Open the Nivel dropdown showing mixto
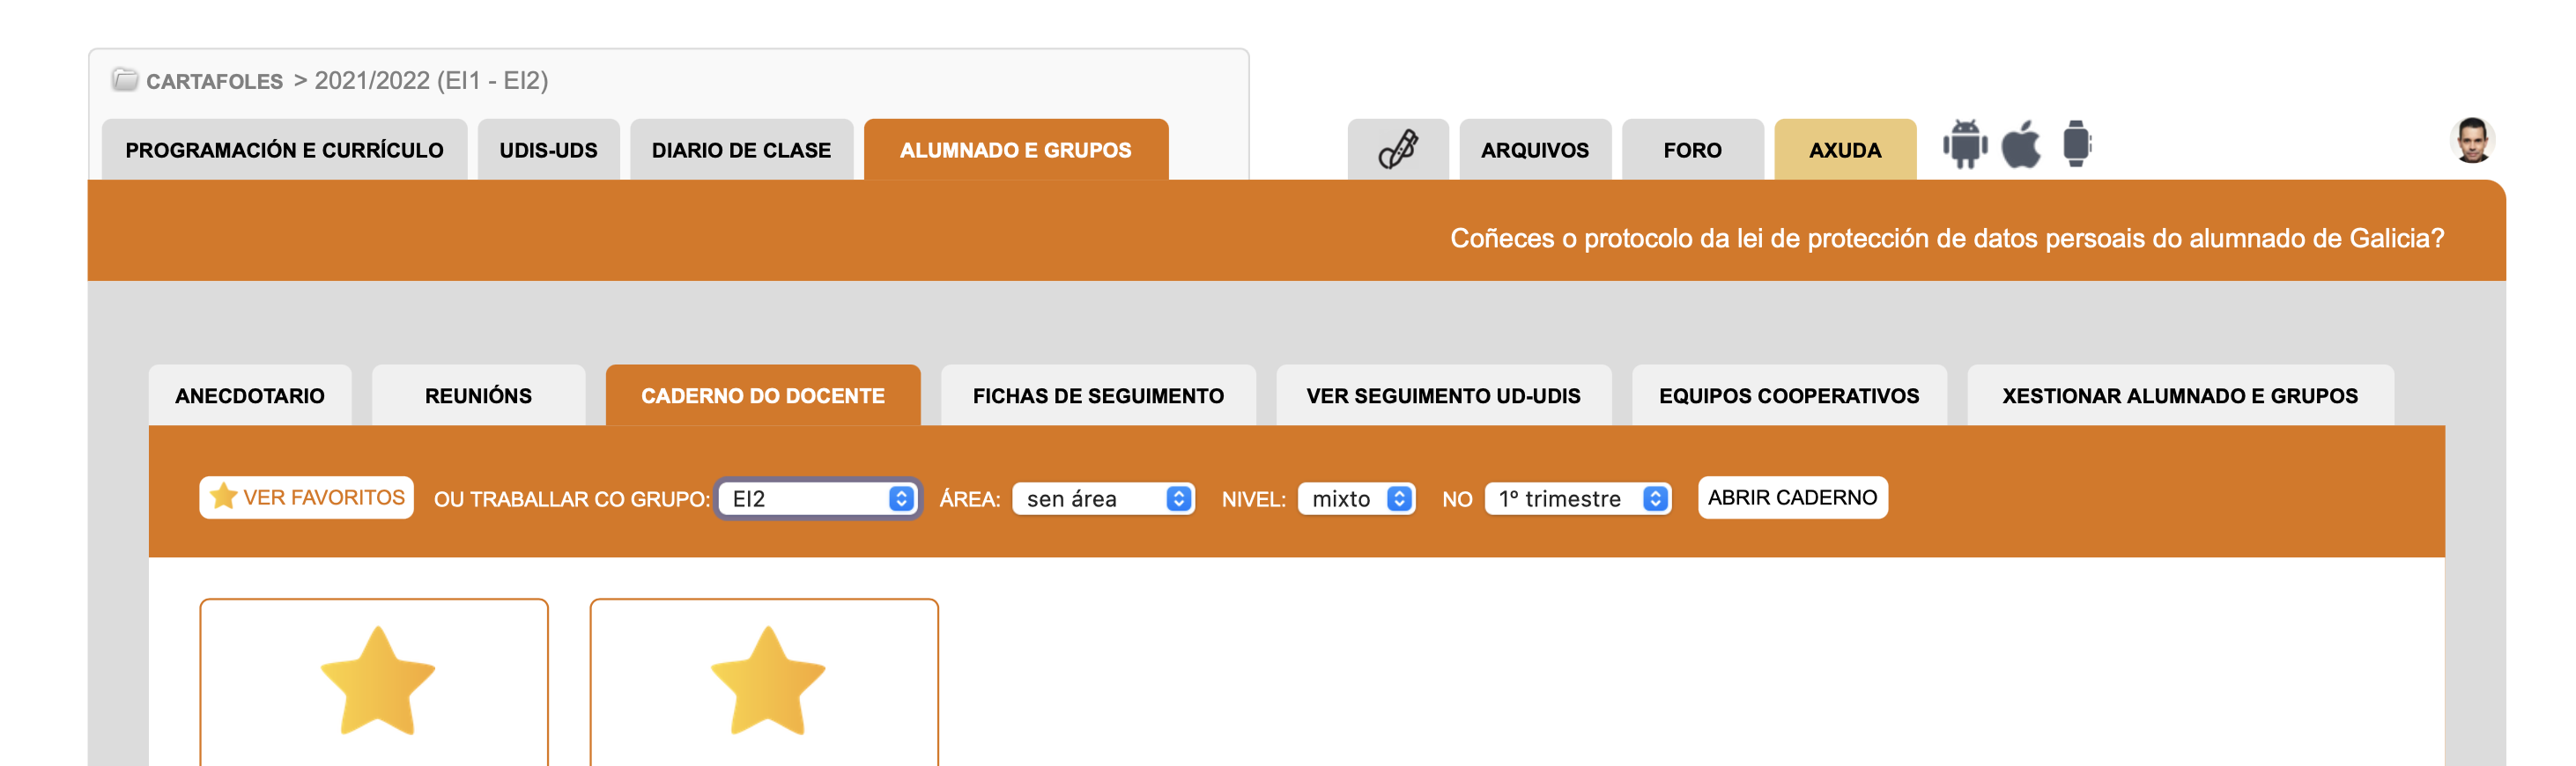Screen dimensions: 2576x766 point(1356,498)
